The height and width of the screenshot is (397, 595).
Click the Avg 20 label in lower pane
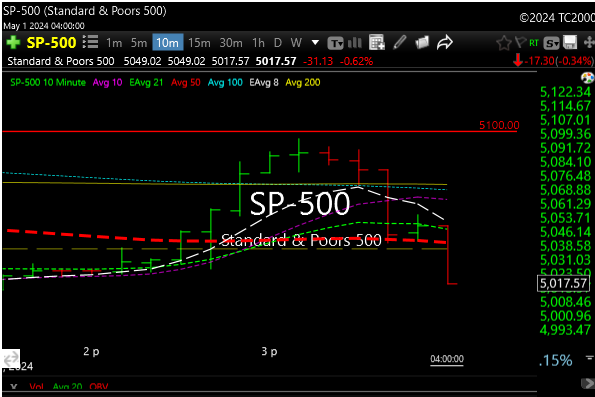click(68, 387)
